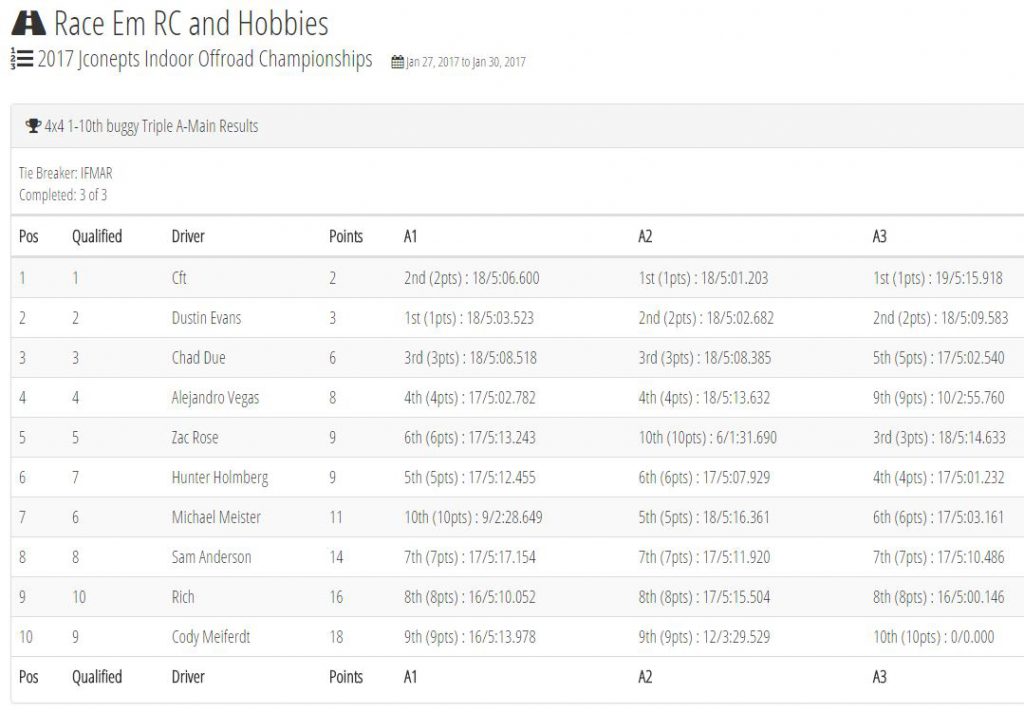Image resolution: width=1024 pixels, height=713 pixels.
Task: Click the Pos label in the table footer row
Action: pyautogui.click(x=29, y=677)
